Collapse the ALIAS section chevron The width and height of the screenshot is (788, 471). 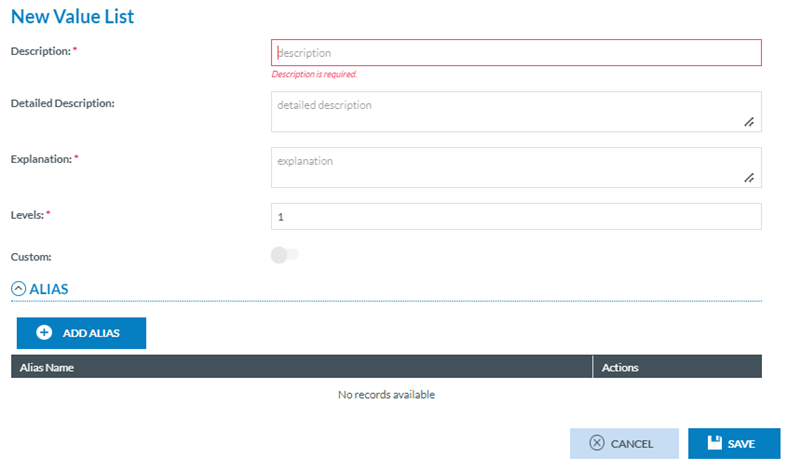click(x=18, y=289)
